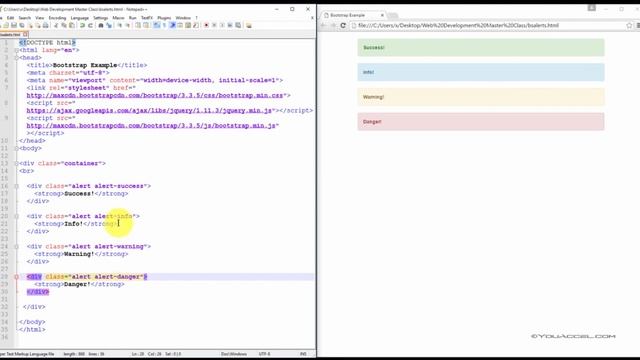
Task: Open the Plugins menu
Action: click(164, 18)
